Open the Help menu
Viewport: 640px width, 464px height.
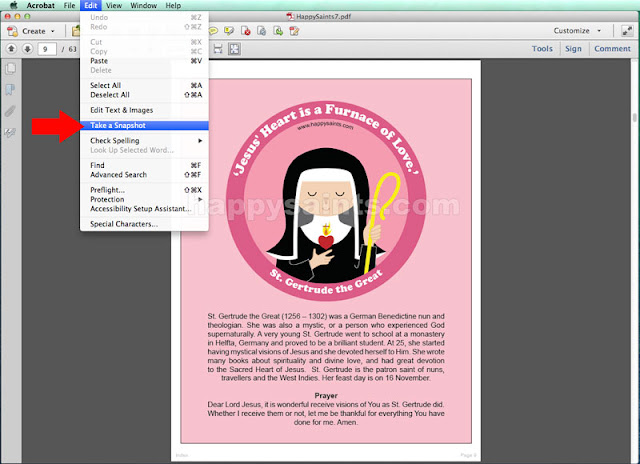173,5
